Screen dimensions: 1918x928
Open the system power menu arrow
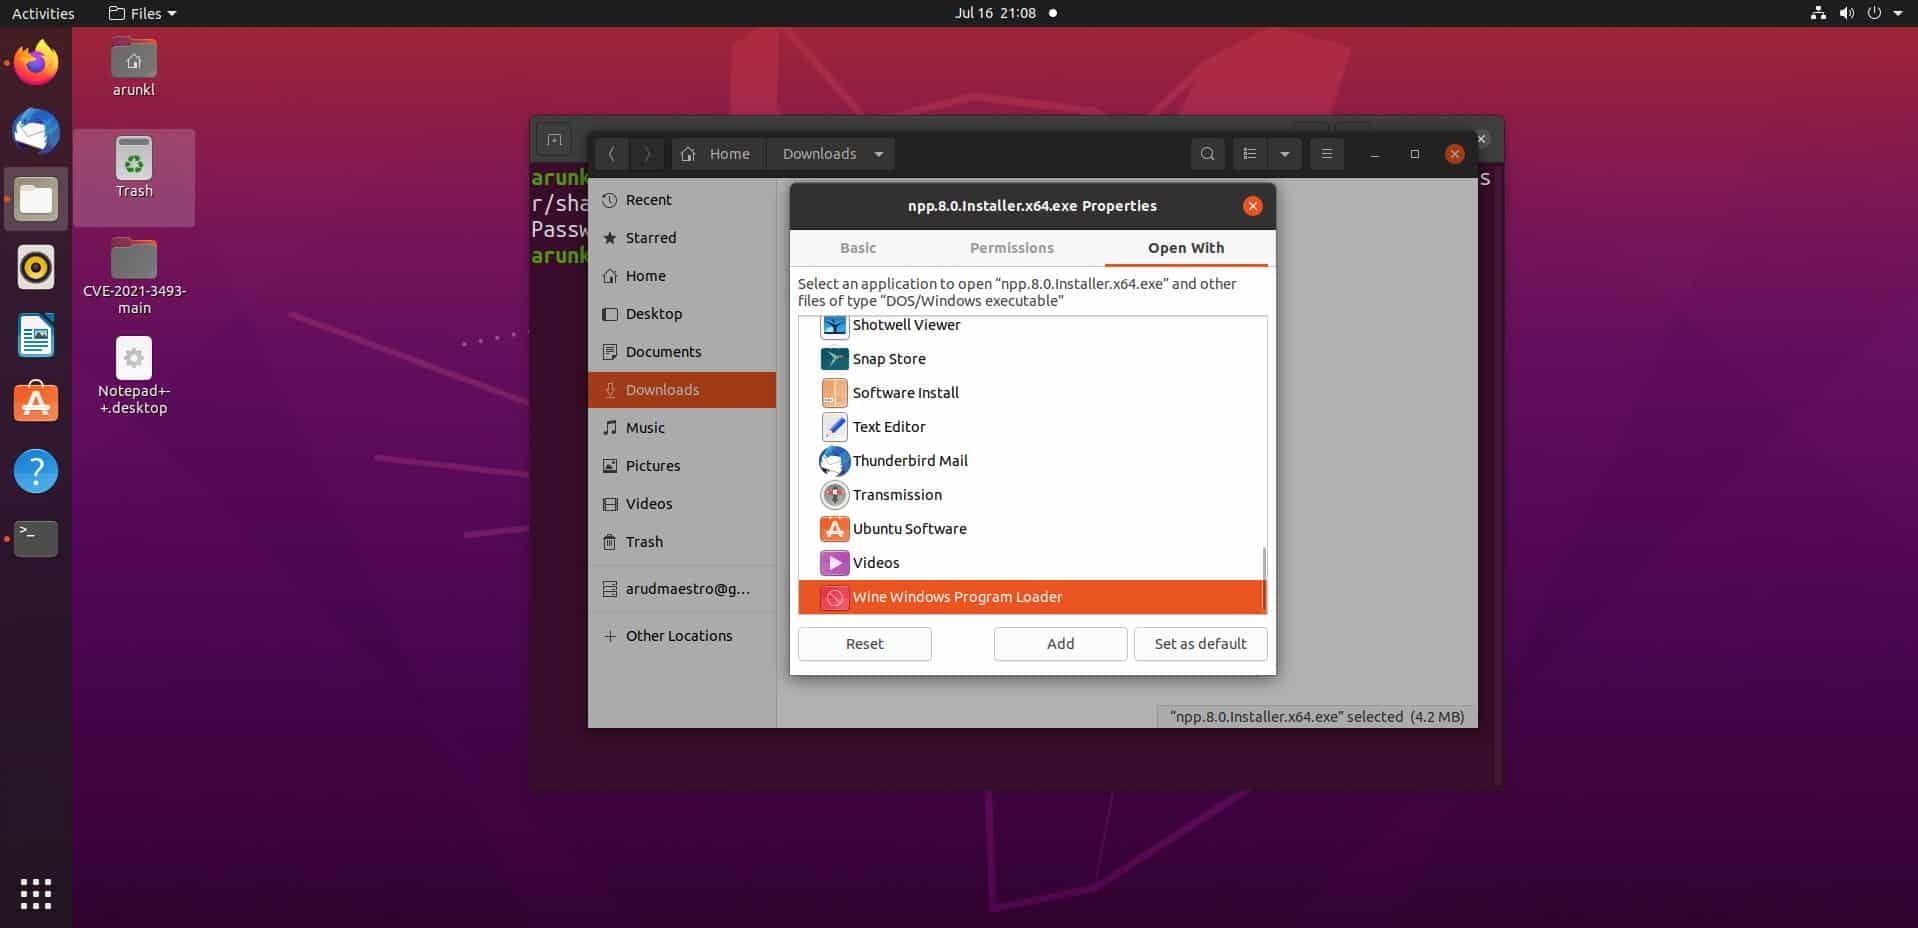[x=1898, y=13]
